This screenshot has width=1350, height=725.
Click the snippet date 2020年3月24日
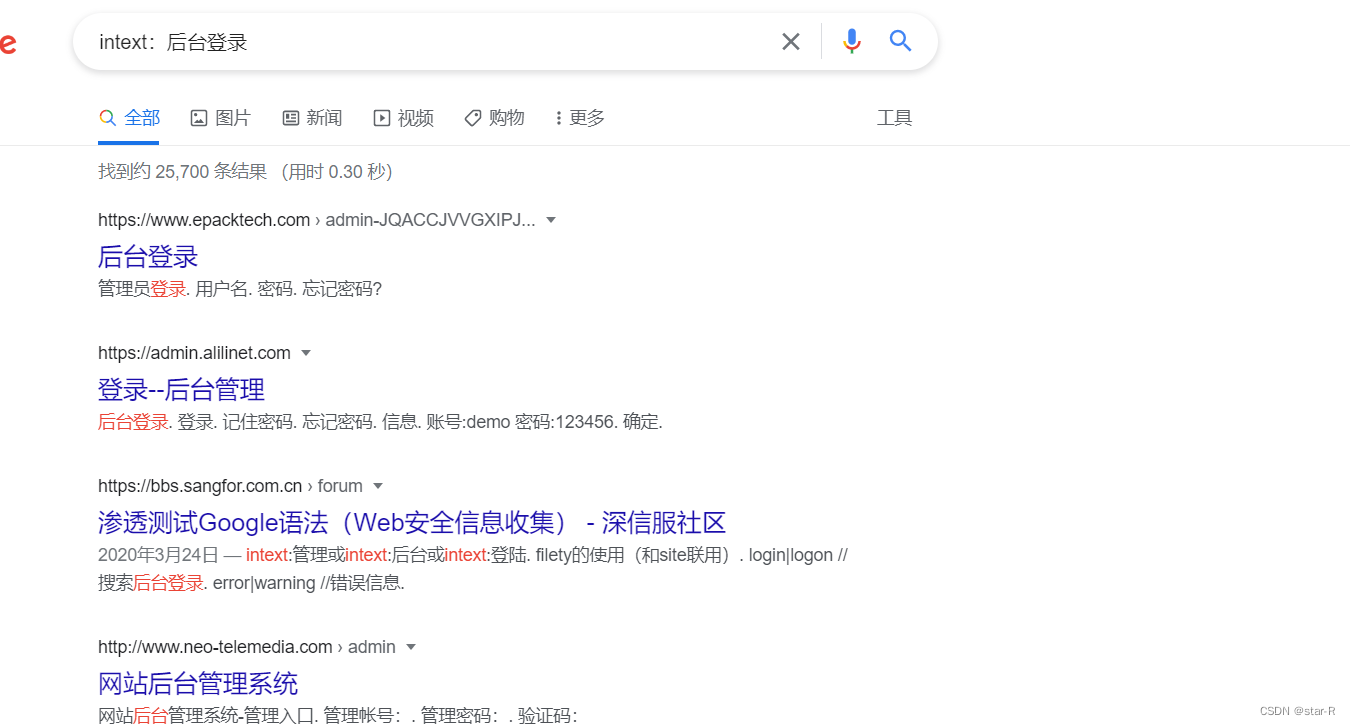point(158,555)
